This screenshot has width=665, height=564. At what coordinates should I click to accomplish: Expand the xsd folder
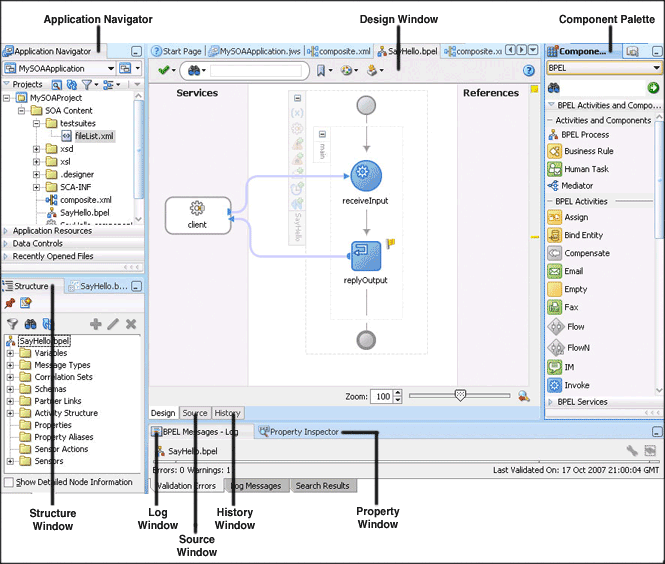point(36,149)
